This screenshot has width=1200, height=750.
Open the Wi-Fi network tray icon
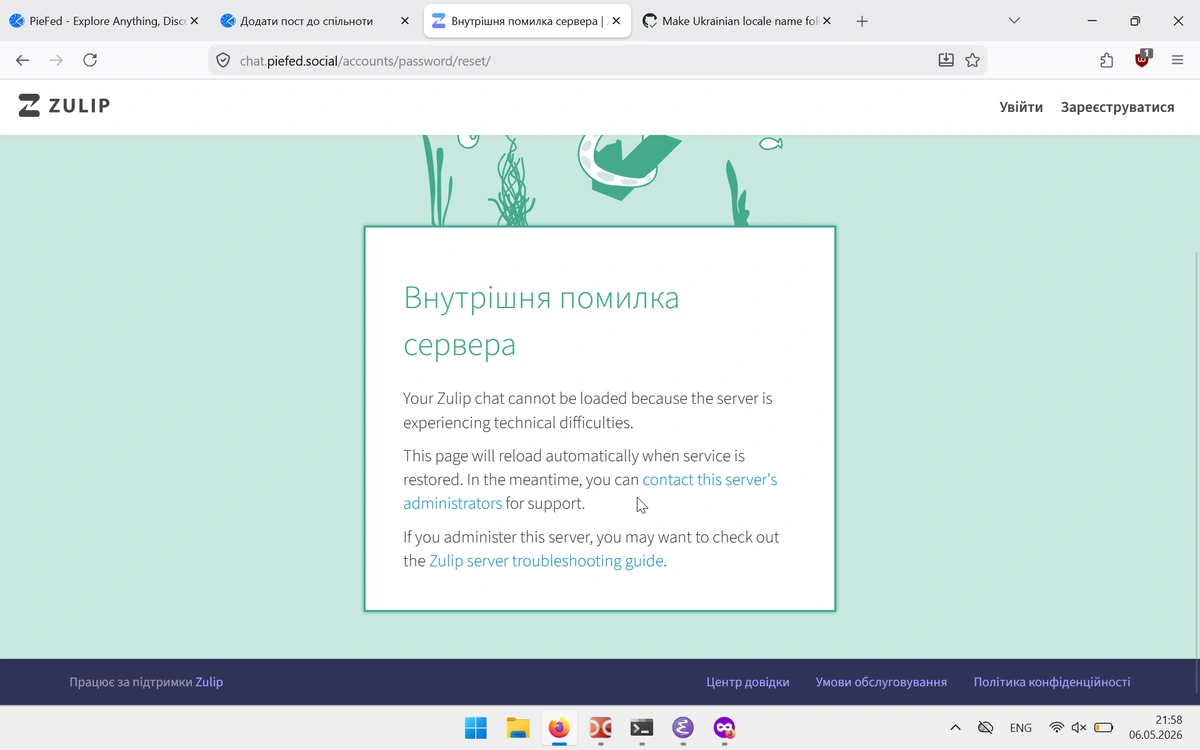tap(1056, 728)
